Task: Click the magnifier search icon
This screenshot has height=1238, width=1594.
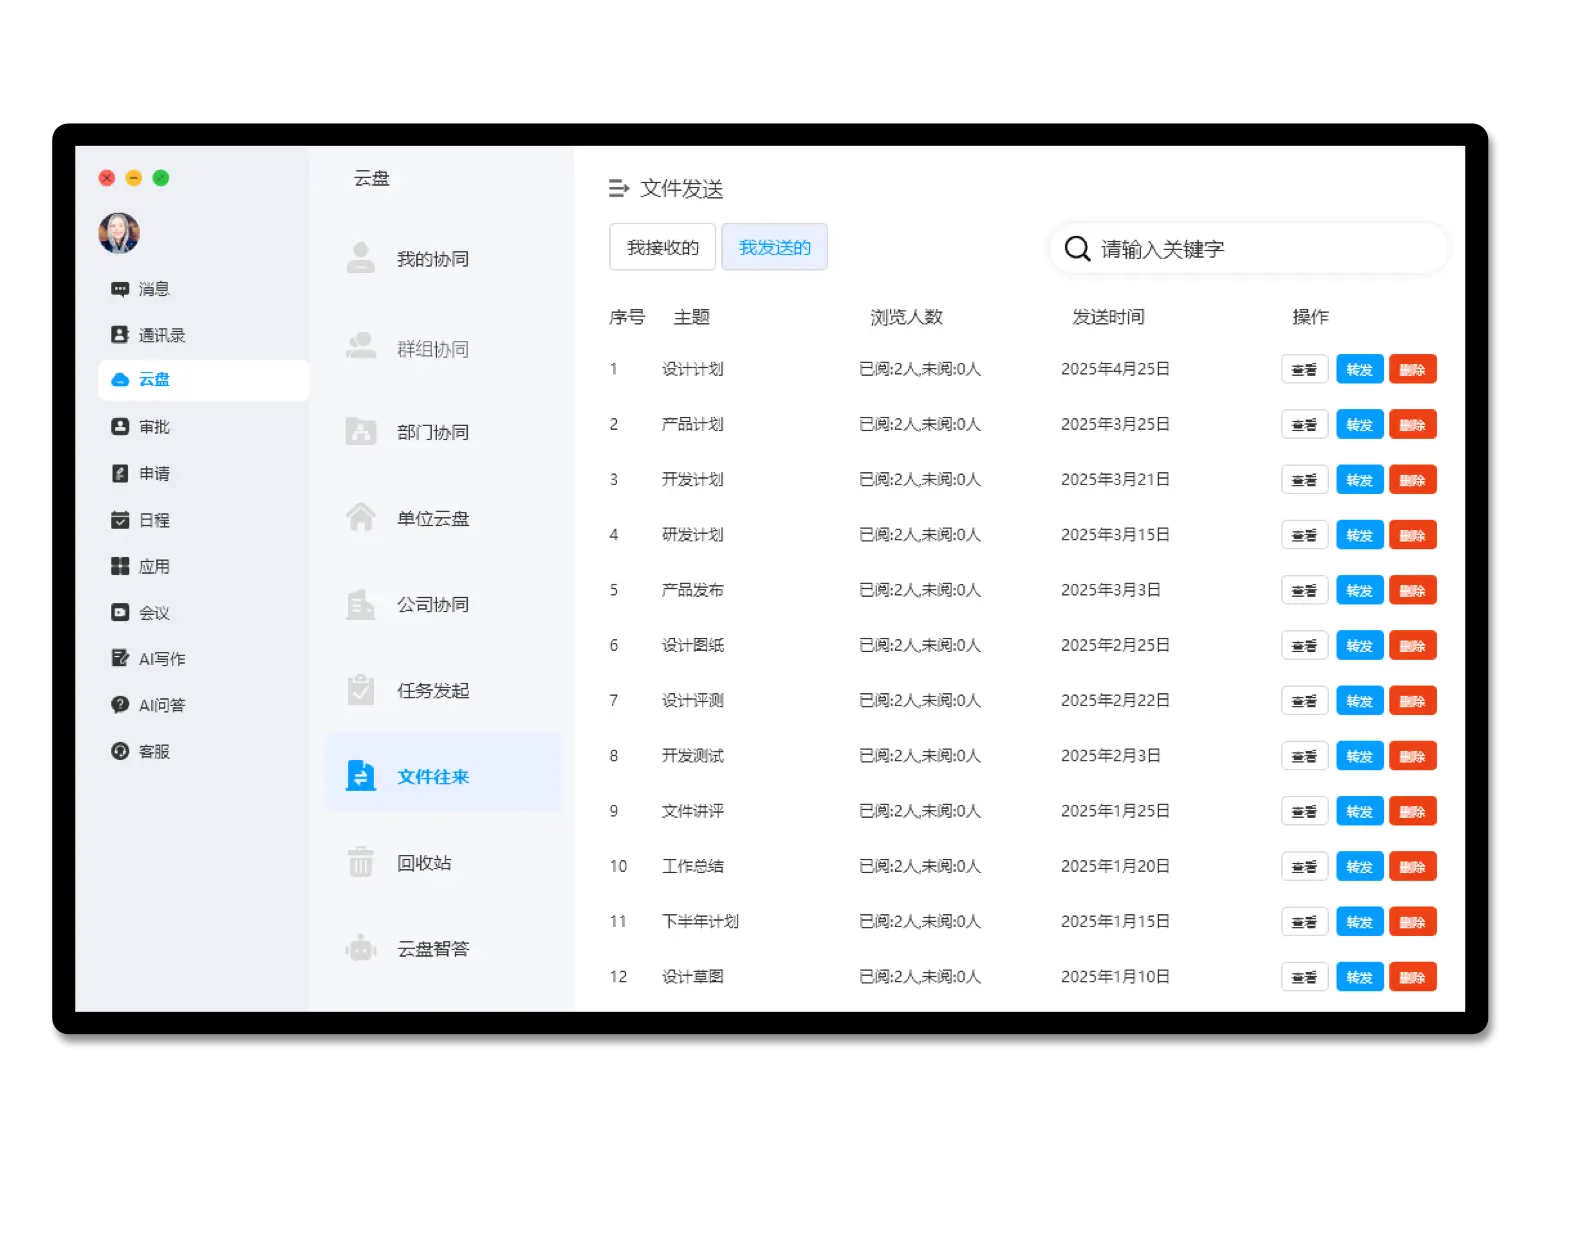Action: 1077,248
